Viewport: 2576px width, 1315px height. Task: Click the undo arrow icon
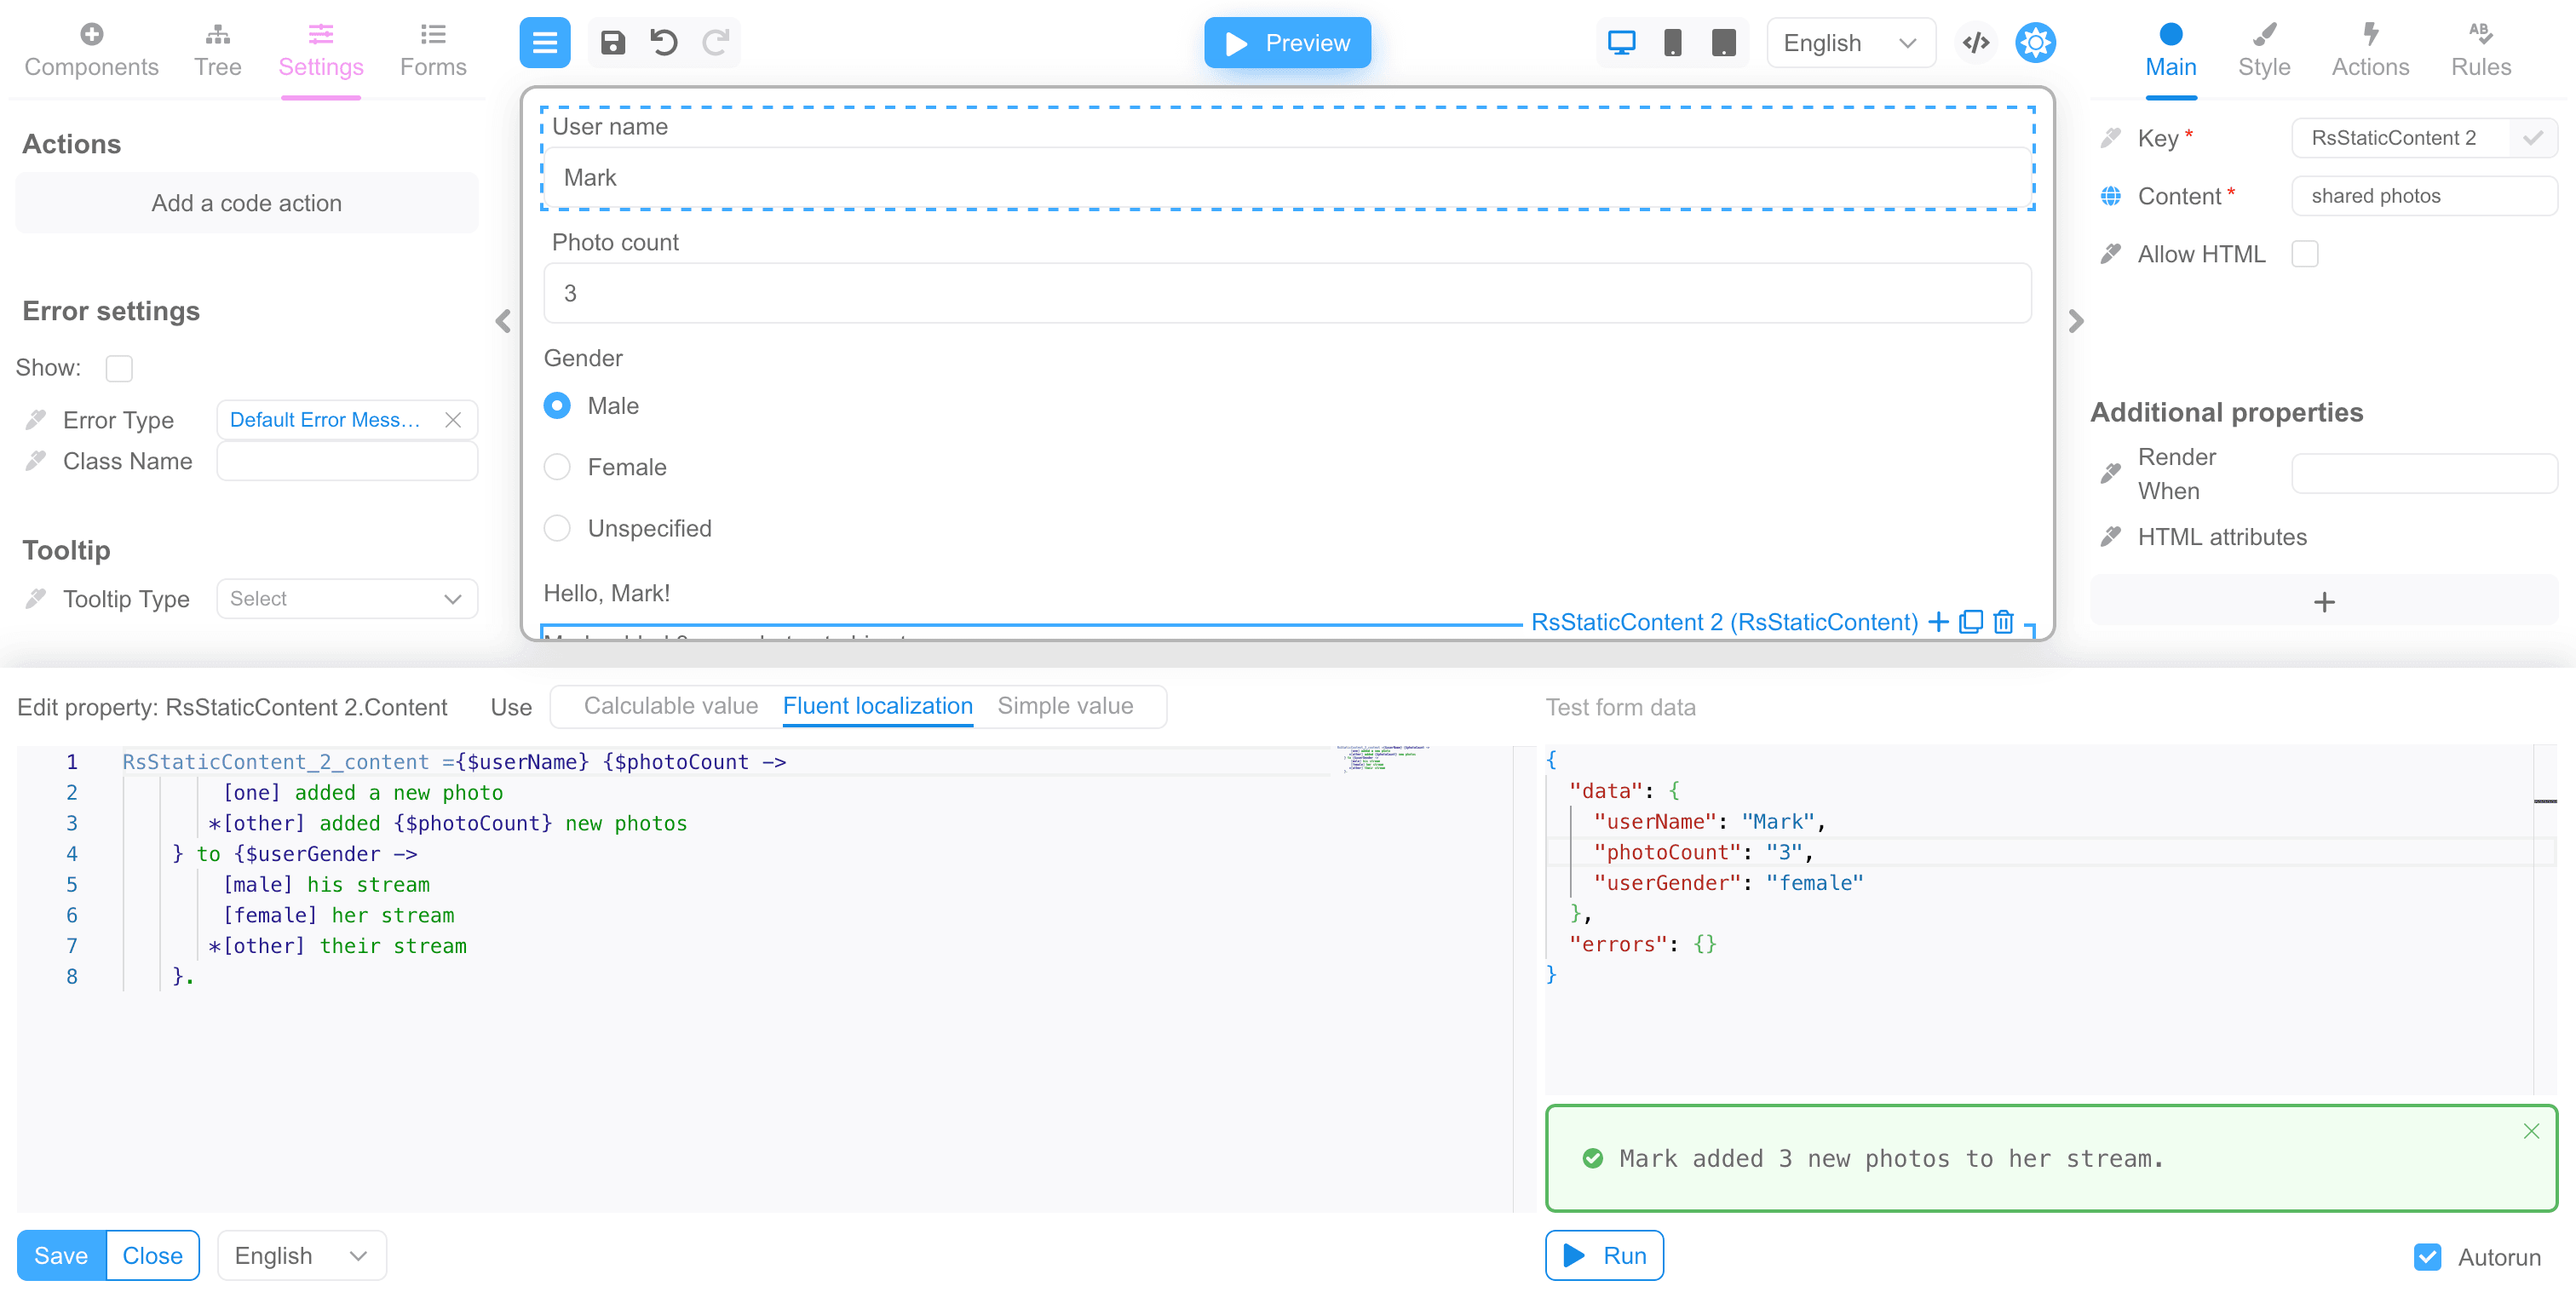pyautogui.click(x=663, y=43)
